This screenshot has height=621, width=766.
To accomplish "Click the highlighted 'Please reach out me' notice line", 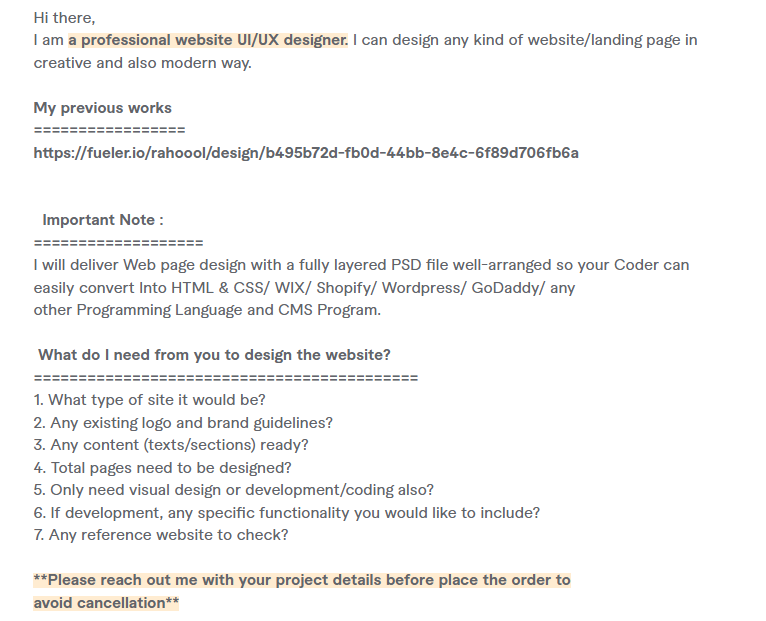I will [x=302, y=580].
